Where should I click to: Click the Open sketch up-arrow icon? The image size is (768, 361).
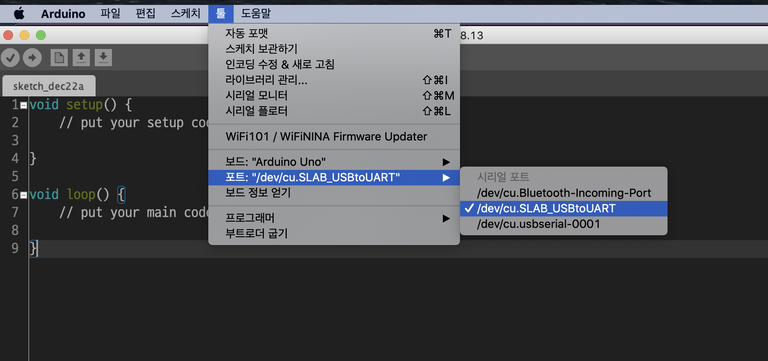pos(81,58)
